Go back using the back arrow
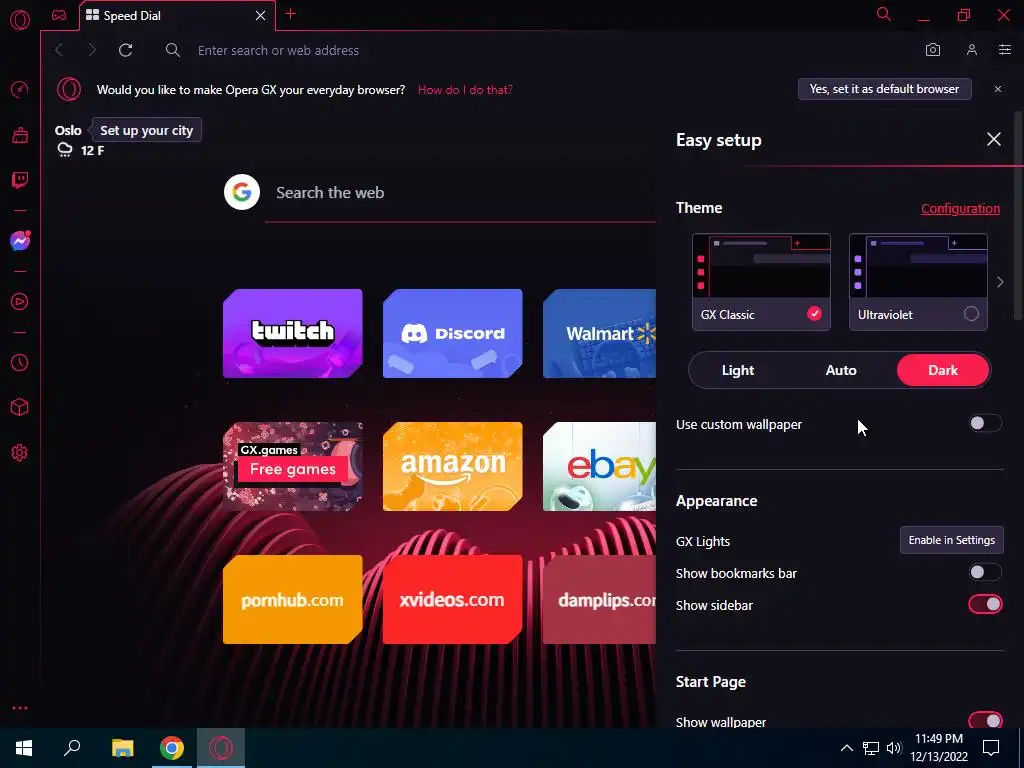This screenshot has width=1024, height=768. click(x=59, y=50)
